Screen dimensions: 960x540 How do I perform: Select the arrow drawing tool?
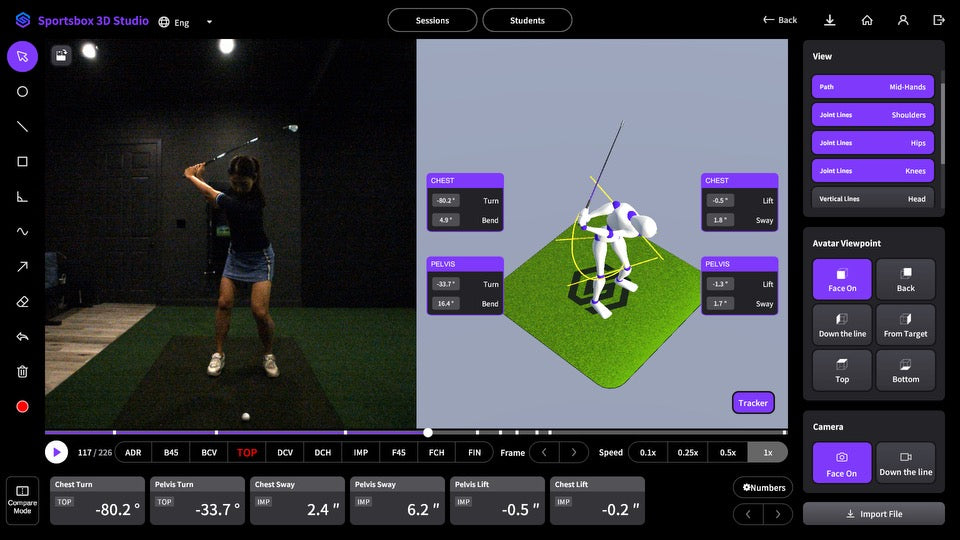coord(22,267)
